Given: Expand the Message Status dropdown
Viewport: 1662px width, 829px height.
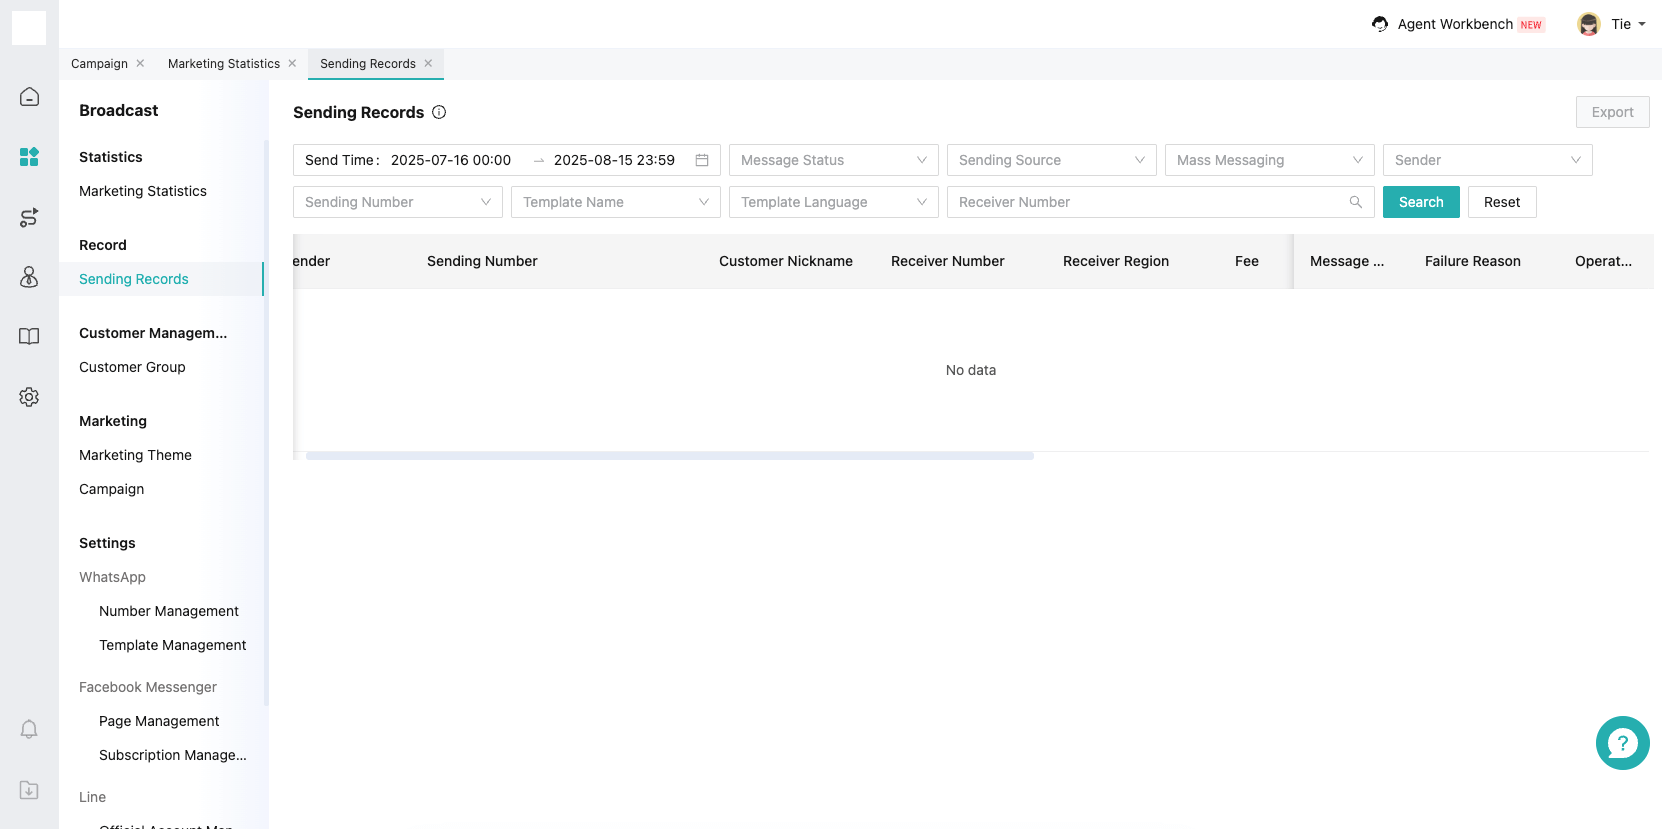Looking at the screenshot, I should tap(834, 160).
